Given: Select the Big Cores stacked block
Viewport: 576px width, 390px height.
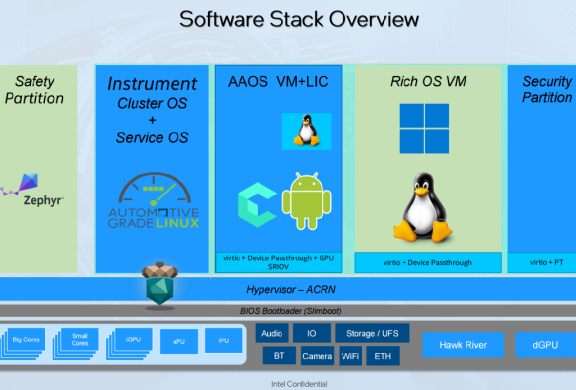Looking at the screenshot, I should [22, 343].
